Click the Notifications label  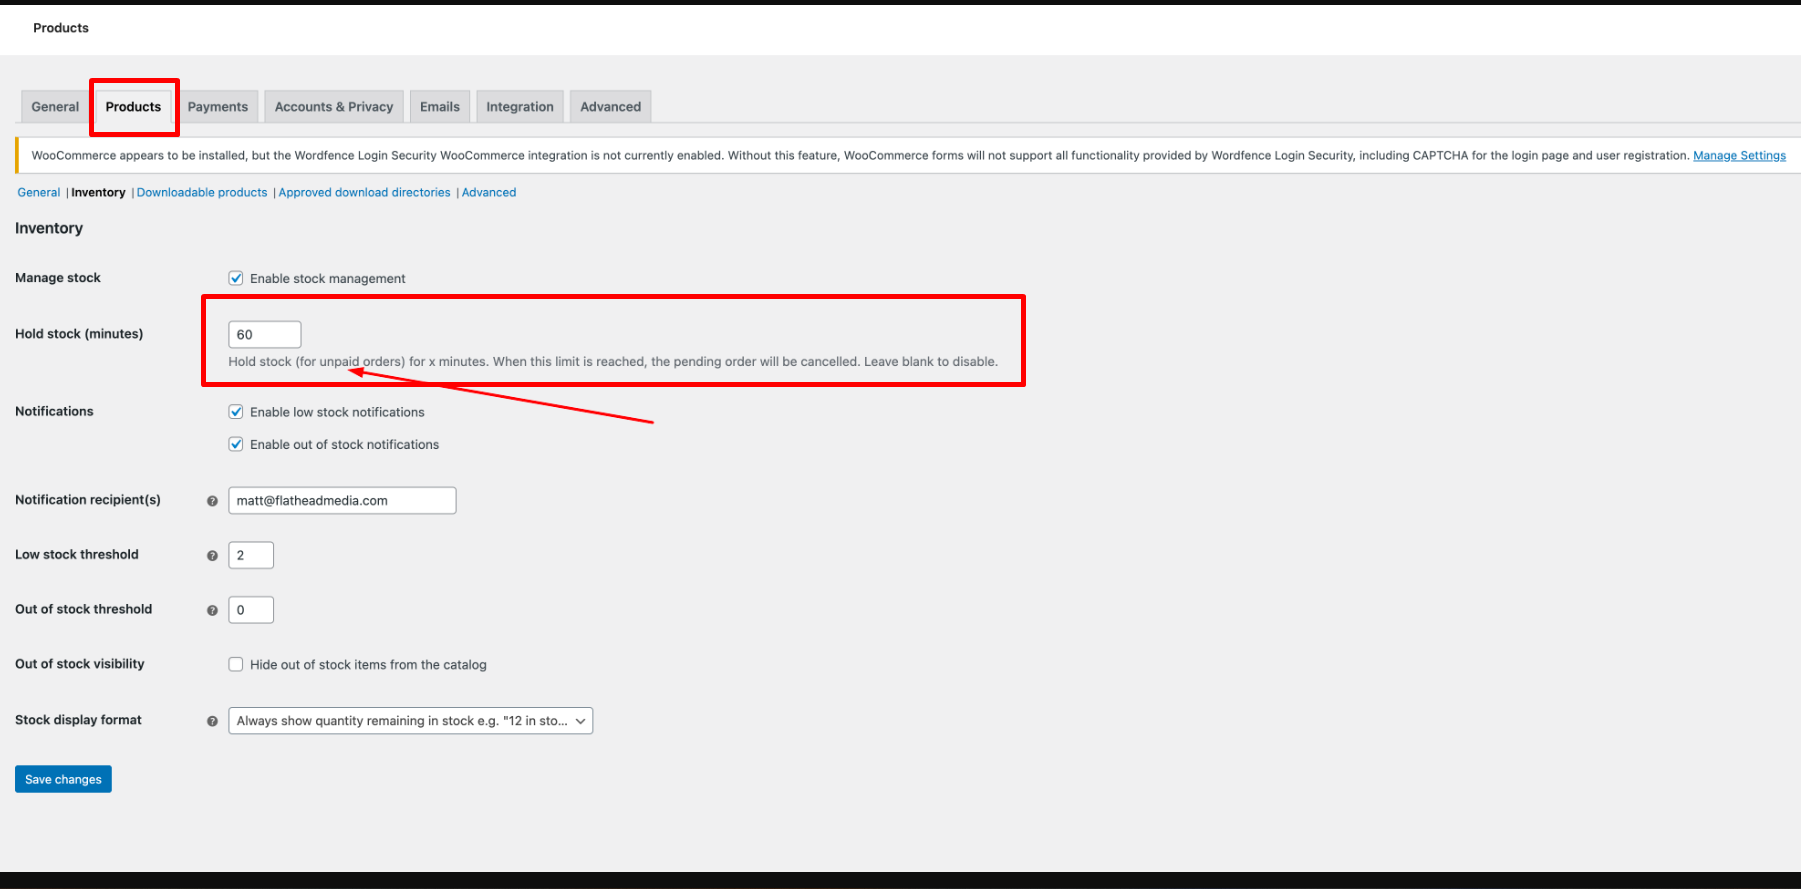54,411
